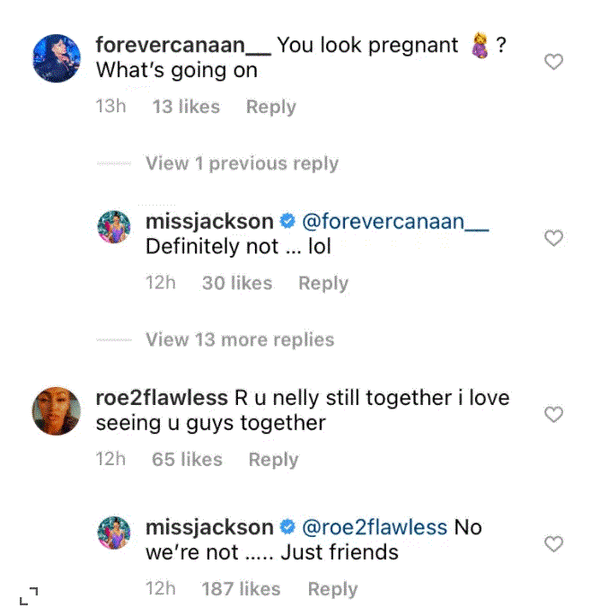Like forevercanaan__'s pregnant comment with heart
Viewport: 600px width, 616px height.
[x=554, y=62]
